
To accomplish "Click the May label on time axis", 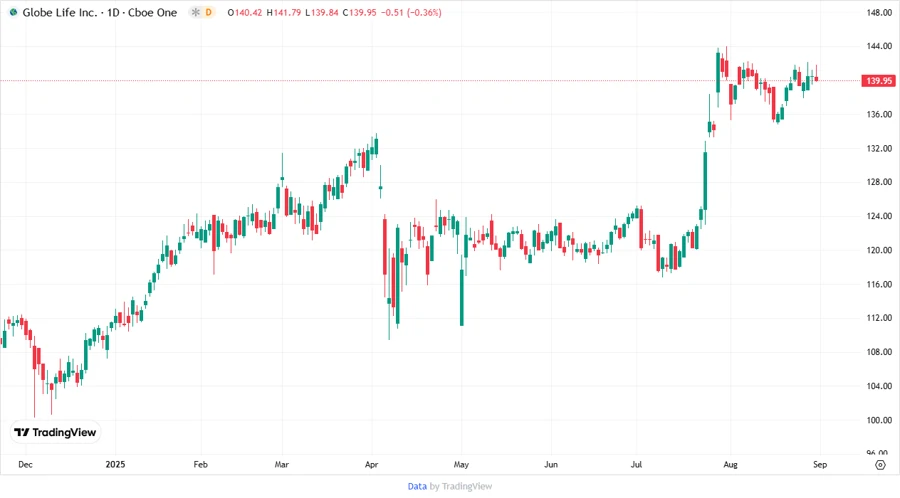I will pyautogui.click(x=461, y=464).
